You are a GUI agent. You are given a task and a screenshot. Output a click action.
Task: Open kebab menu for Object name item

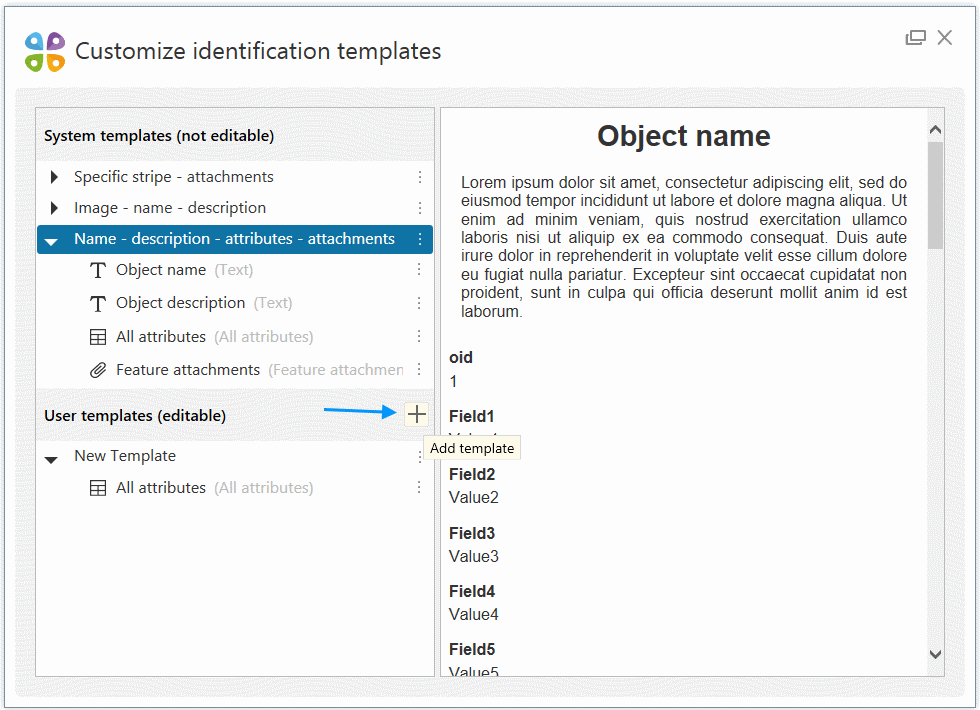(420, 270)
